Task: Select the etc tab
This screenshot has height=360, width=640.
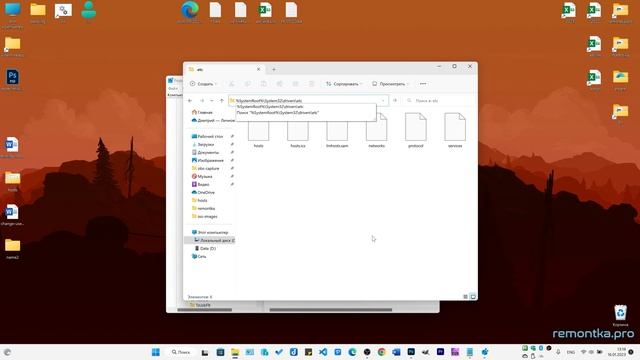Action: (224, 69)
